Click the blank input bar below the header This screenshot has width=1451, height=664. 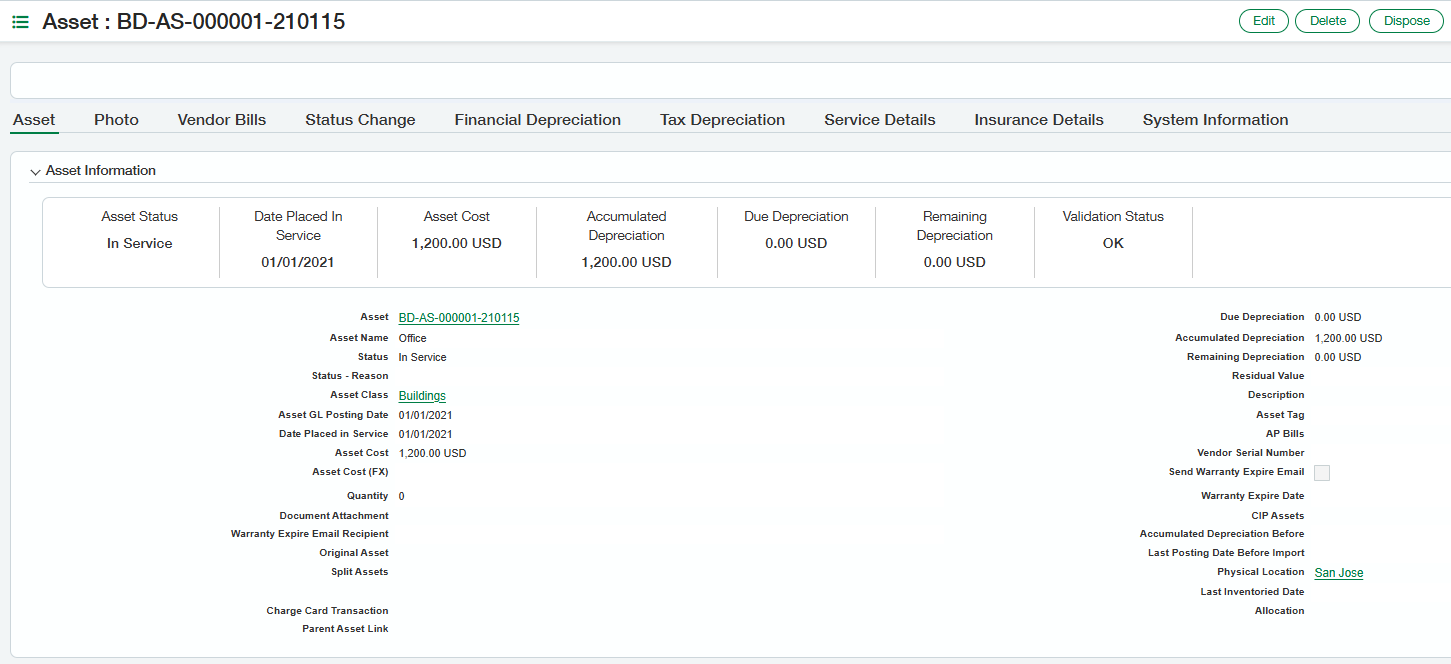(x=725, y=80)
